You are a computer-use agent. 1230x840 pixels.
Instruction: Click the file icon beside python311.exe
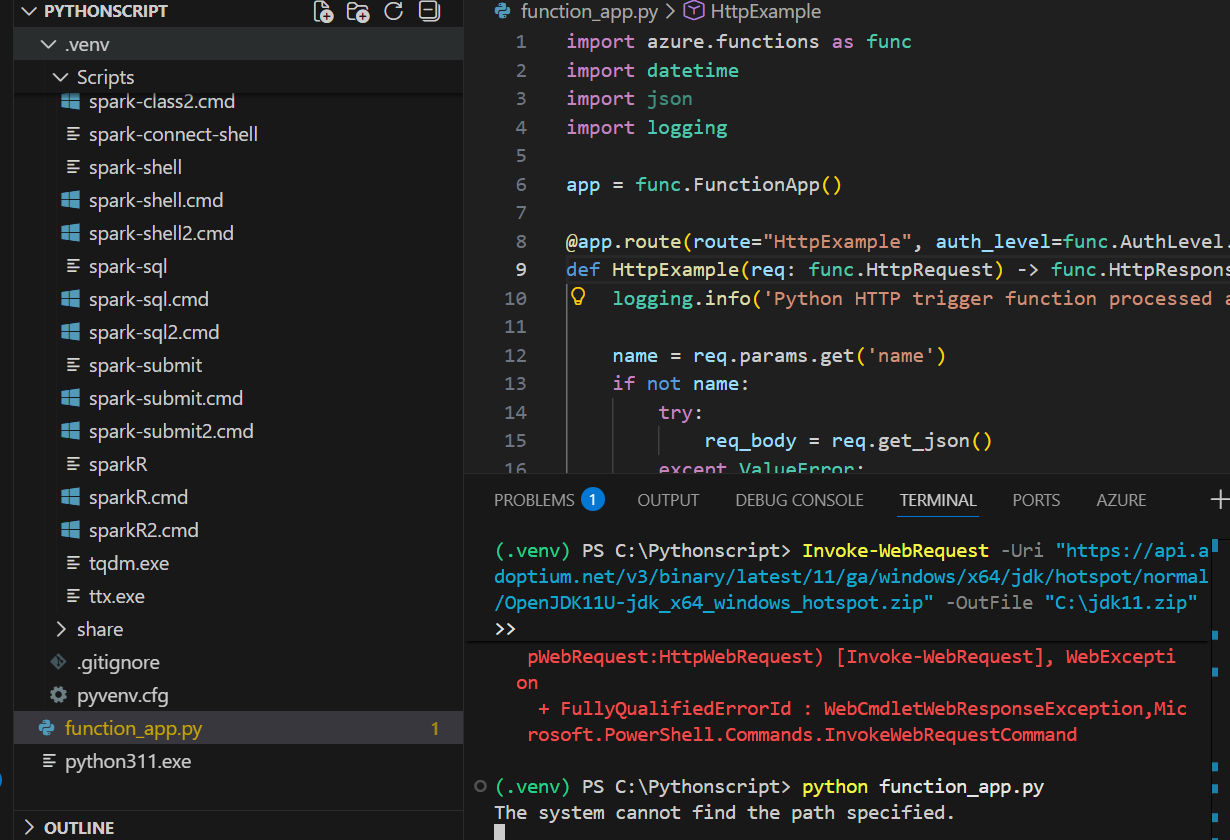click(x=48, y=761)
